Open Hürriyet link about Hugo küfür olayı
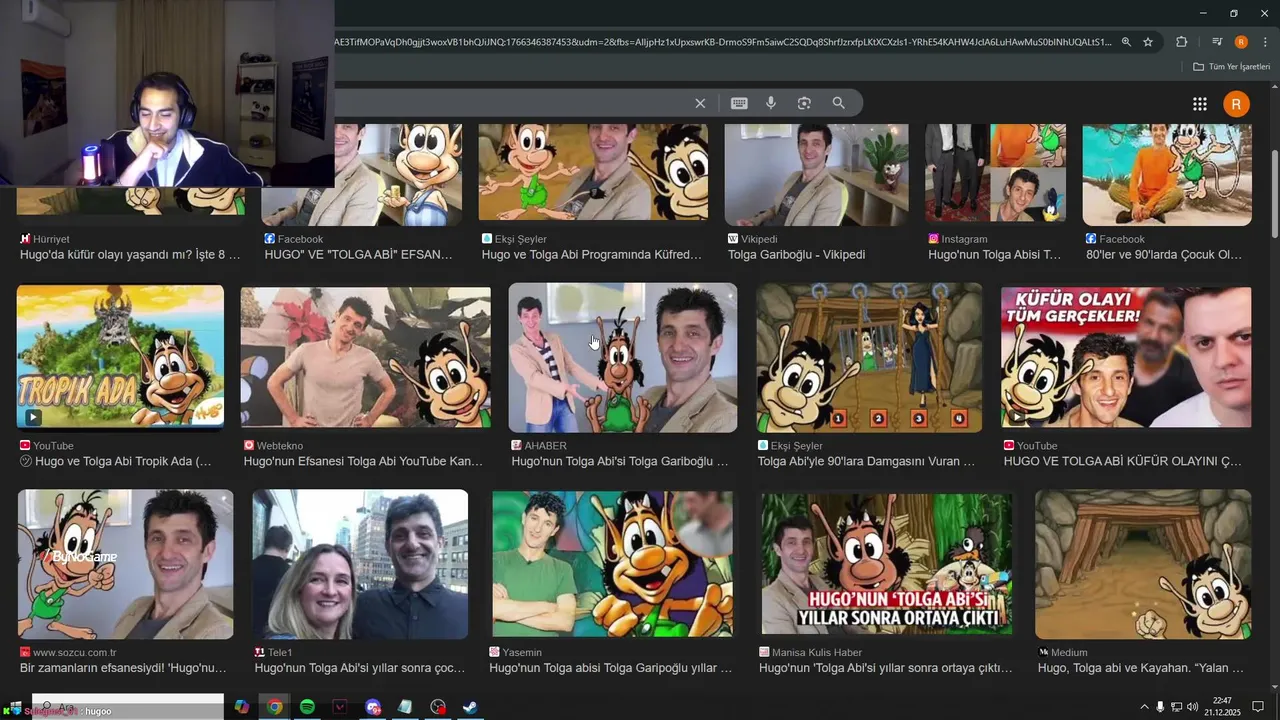1280x720 pixels. tap(130, 255)
